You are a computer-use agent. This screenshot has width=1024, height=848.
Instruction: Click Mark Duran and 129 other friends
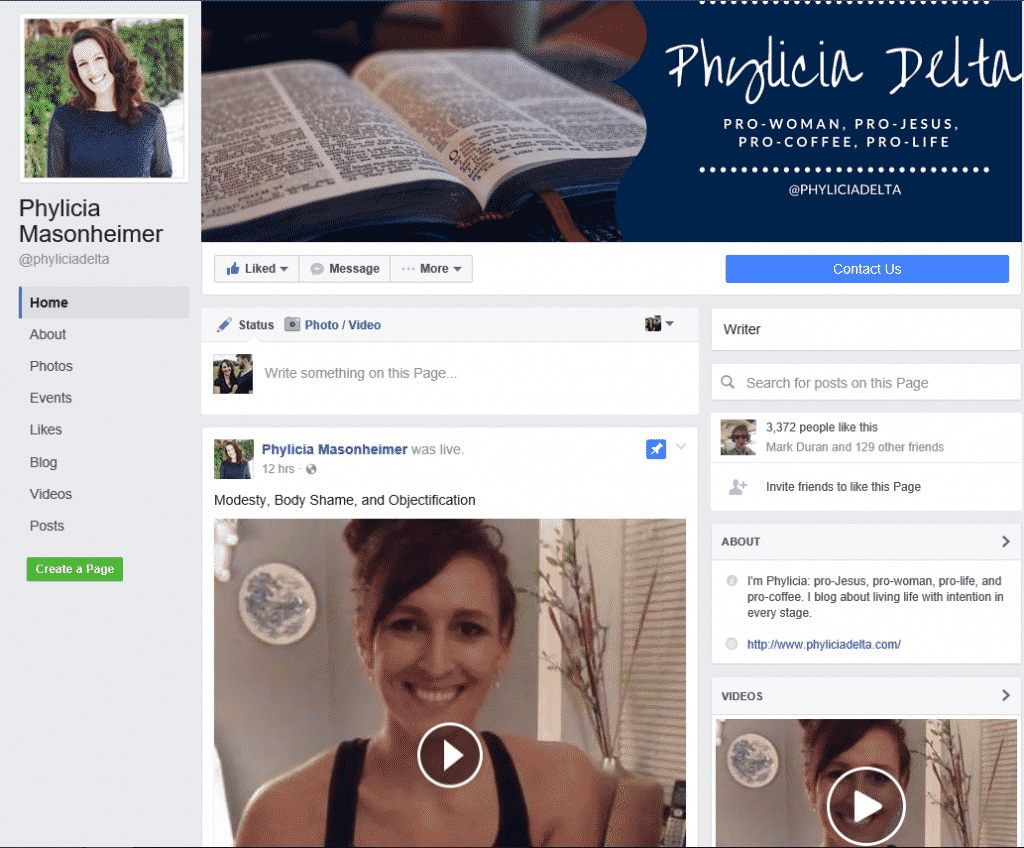(854, 447)
